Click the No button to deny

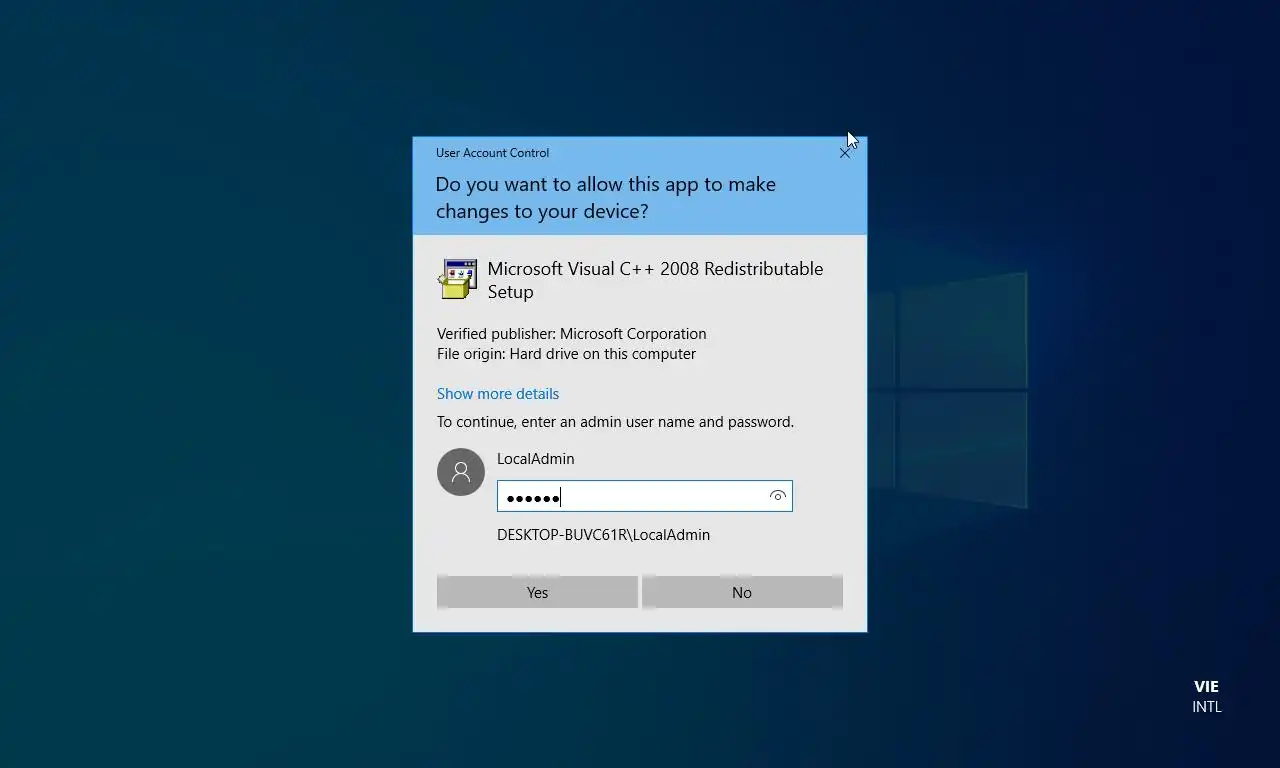pos(742,592)
